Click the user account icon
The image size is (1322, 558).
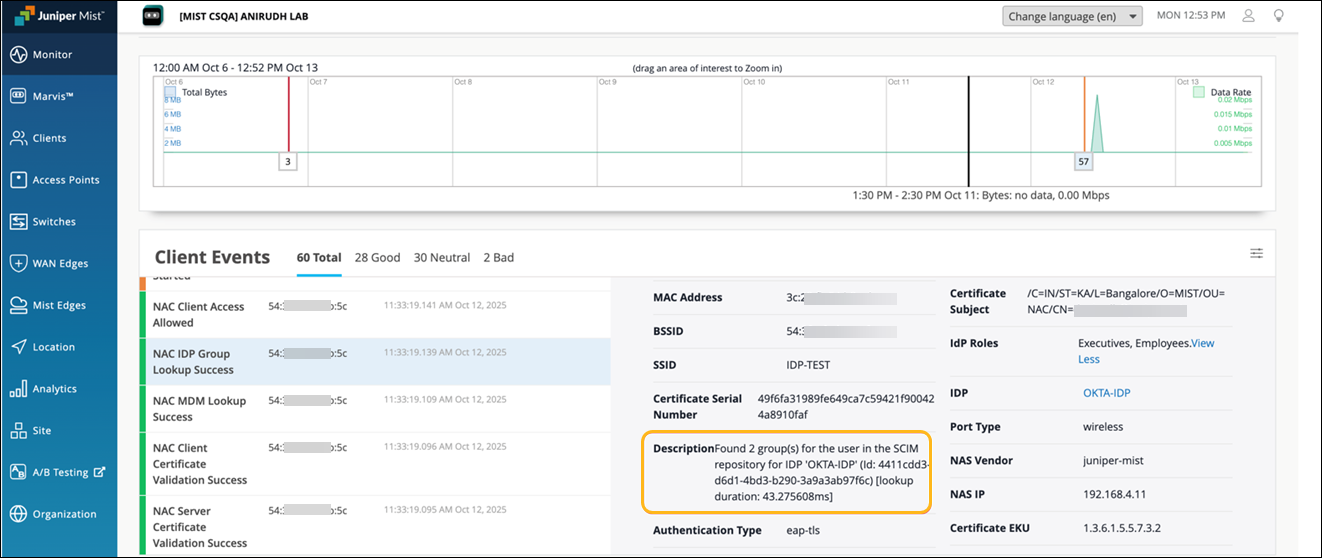click(1248, 16)
